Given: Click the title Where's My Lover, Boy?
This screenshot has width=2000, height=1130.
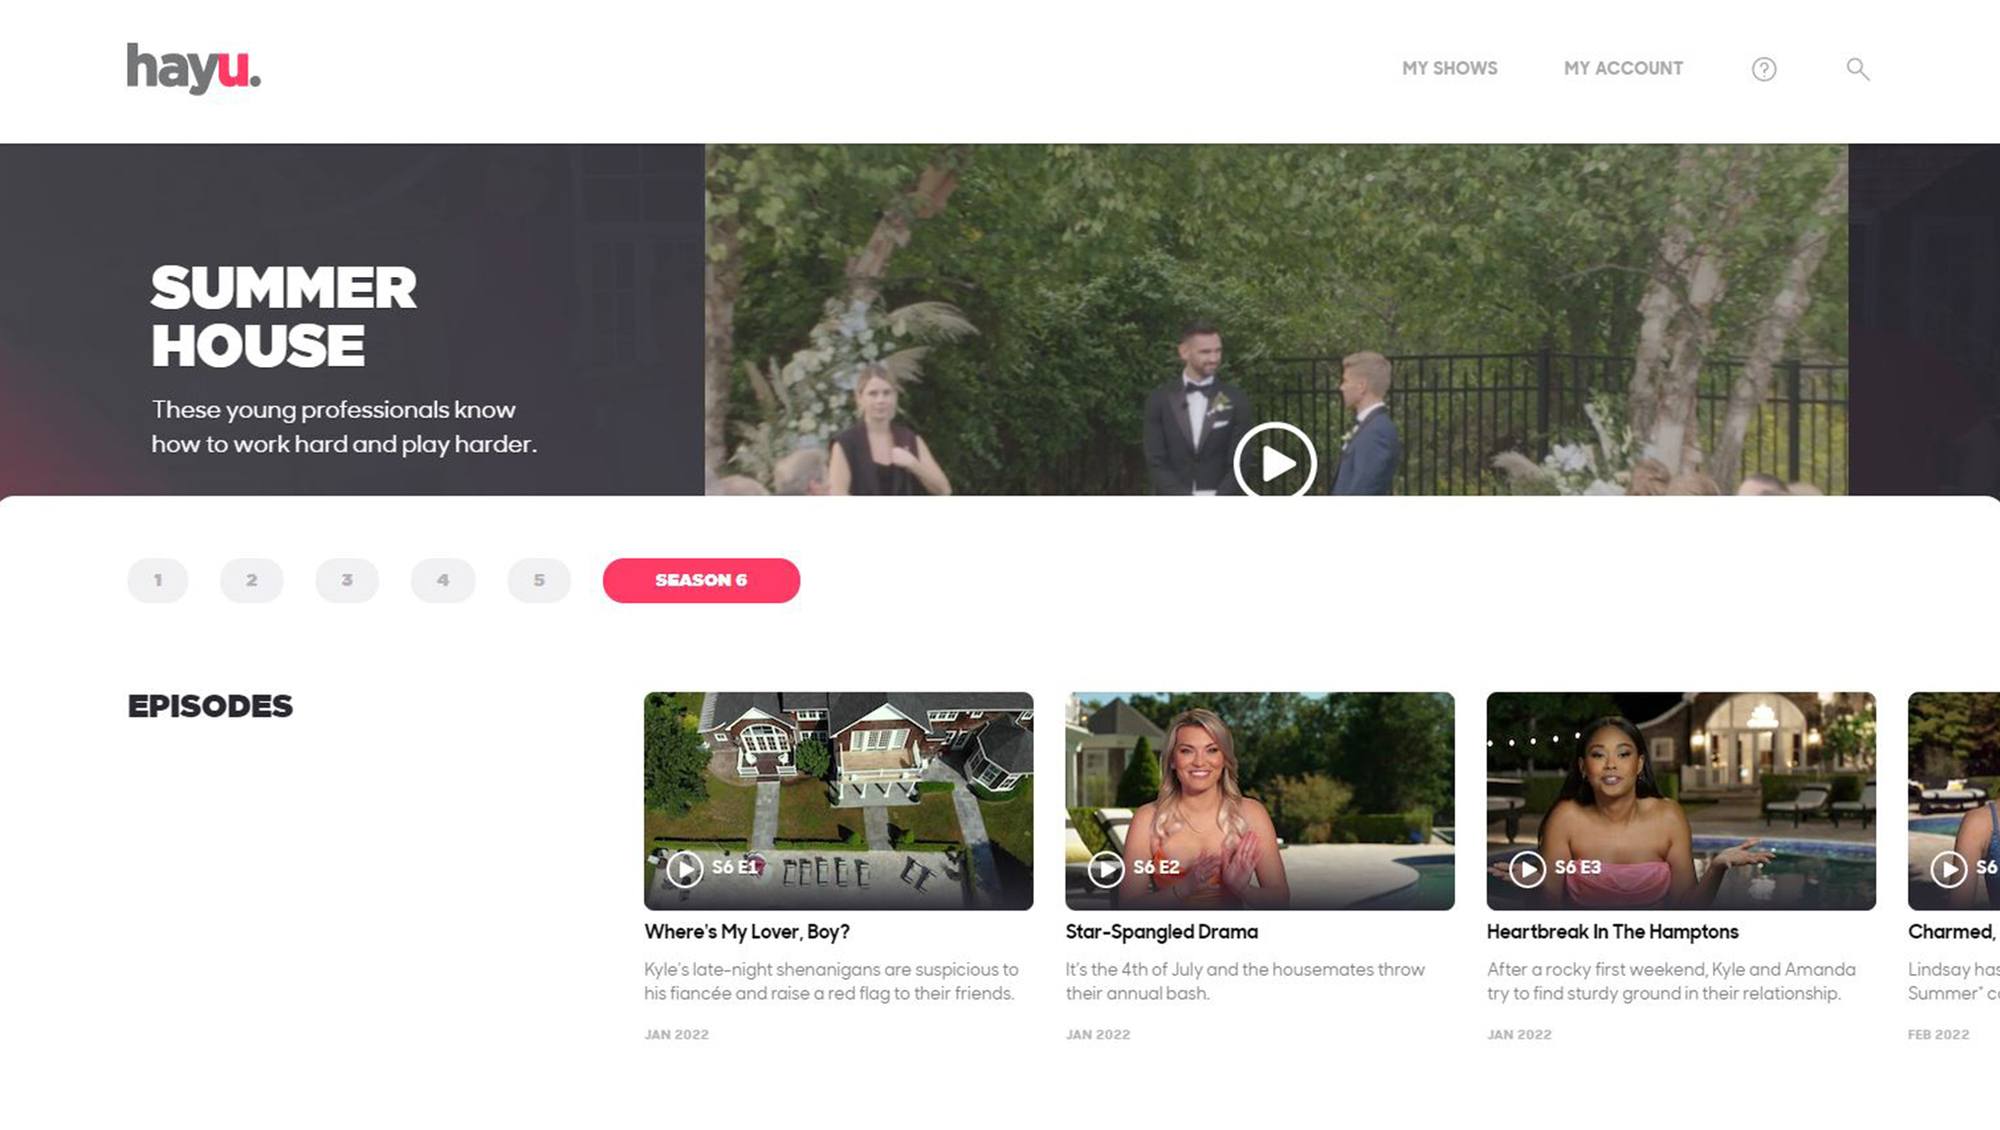Looking at the screenshot, I should click(747, 931).
